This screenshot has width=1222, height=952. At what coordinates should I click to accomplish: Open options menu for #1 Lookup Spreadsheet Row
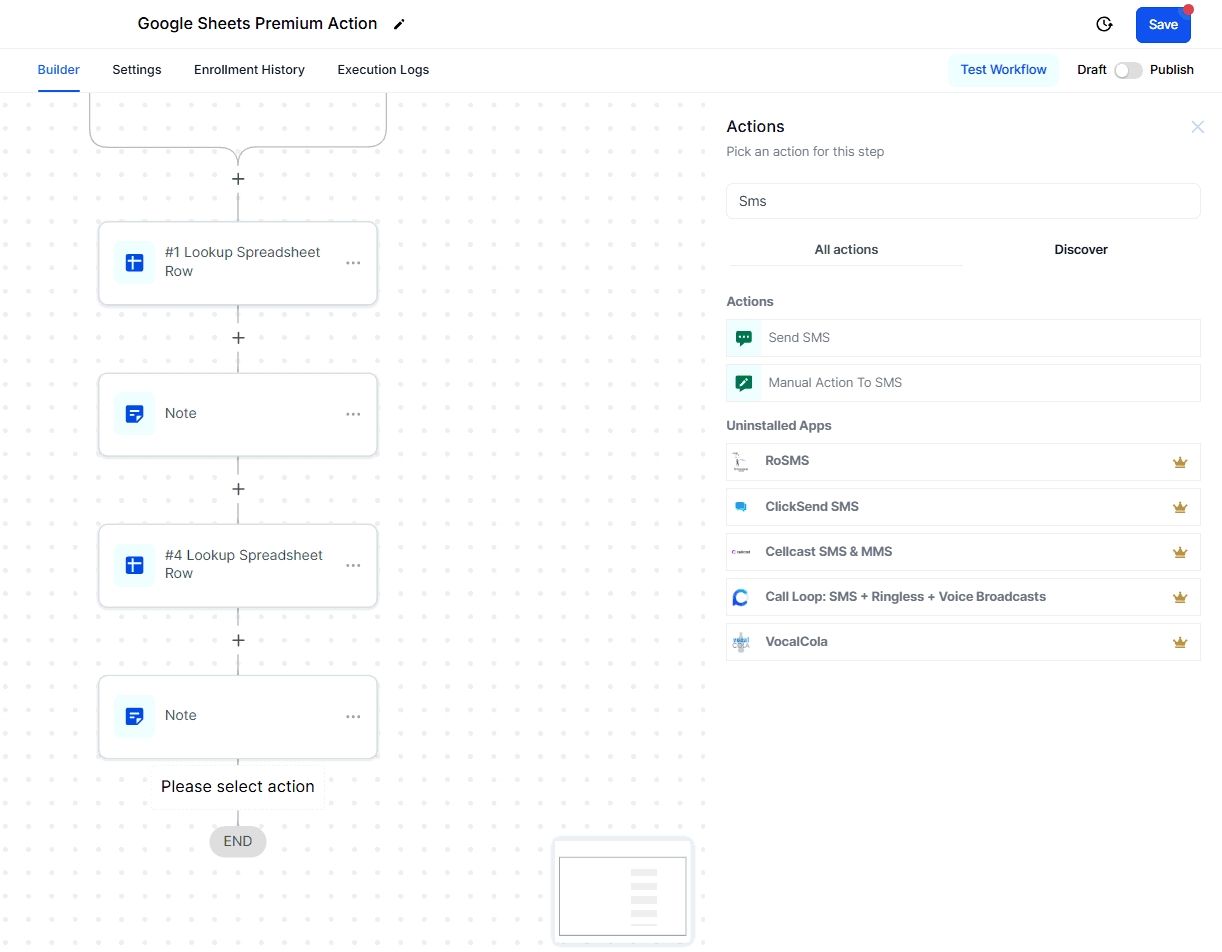coord(353,263)
